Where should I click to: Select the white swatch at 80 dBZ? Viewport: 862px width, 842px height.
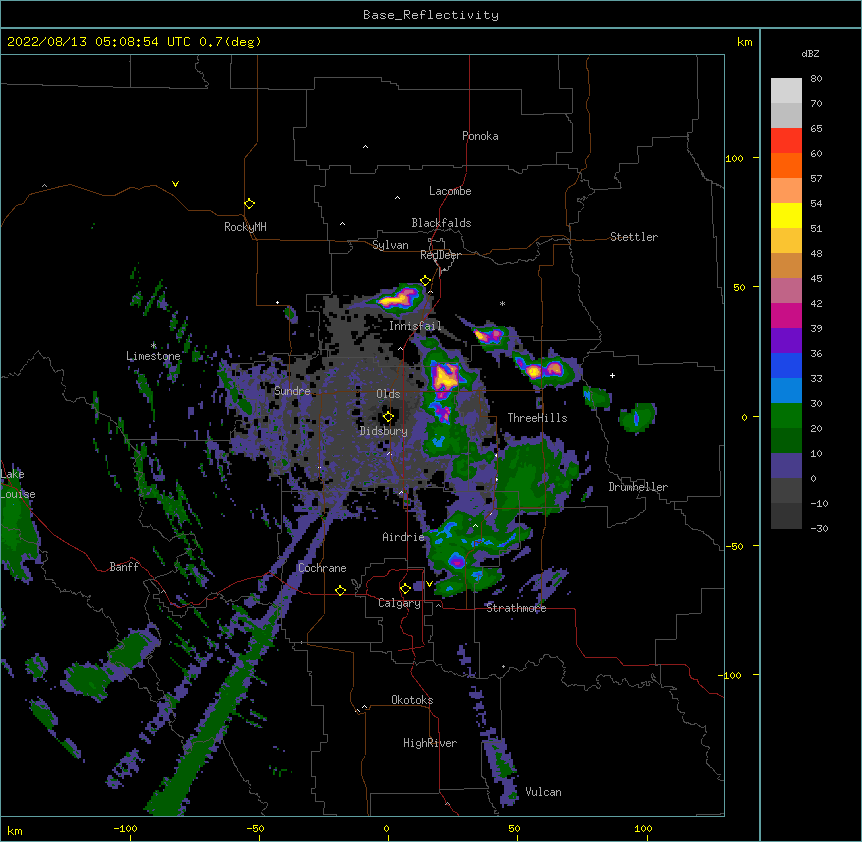pyautogui.click(x=786, y=91)
